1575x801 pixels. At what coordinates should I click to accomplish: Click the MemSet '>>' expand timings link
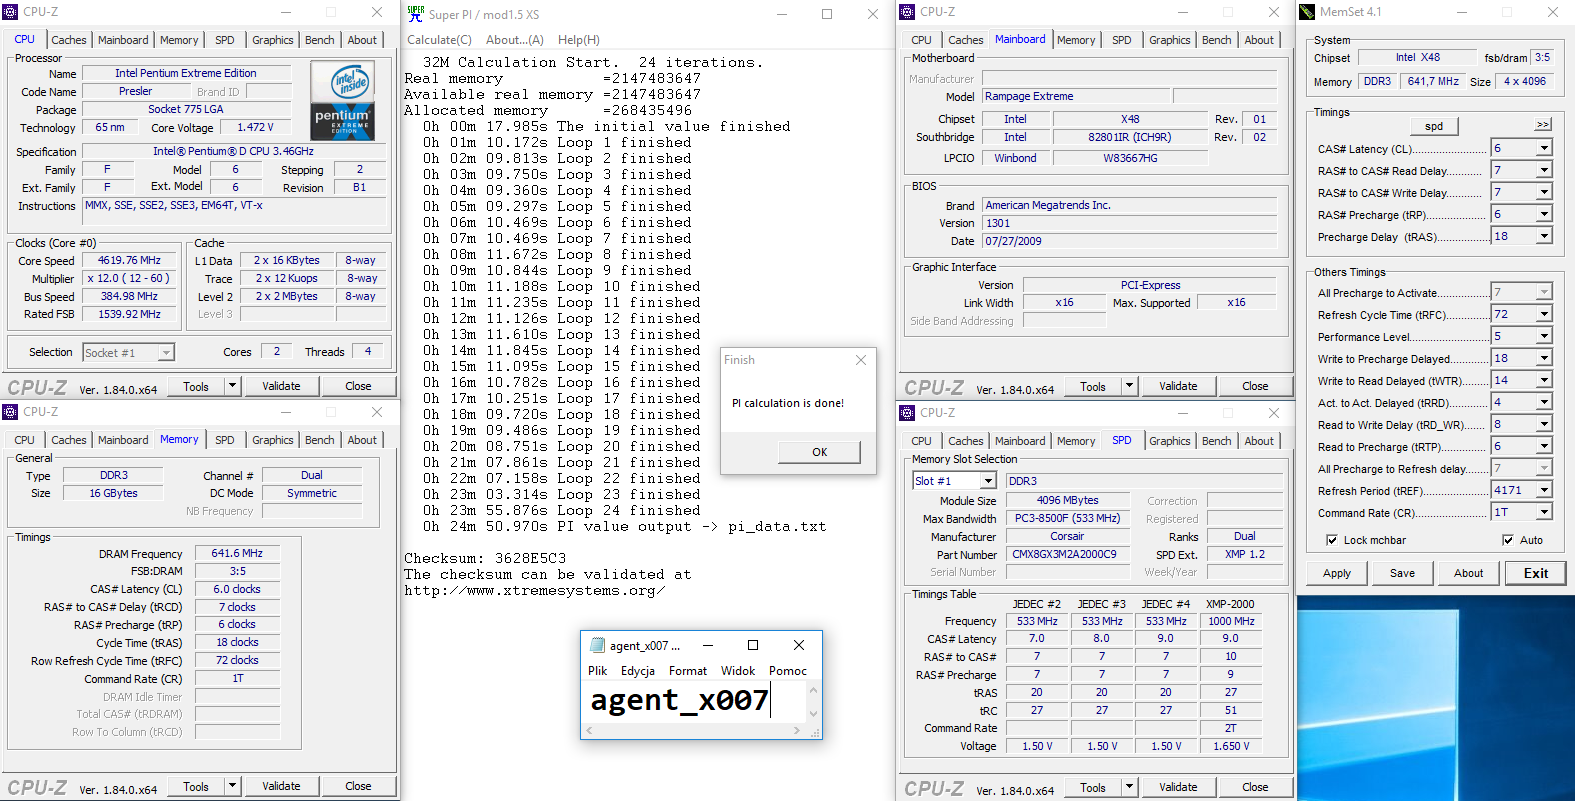tap(1543, 125)
